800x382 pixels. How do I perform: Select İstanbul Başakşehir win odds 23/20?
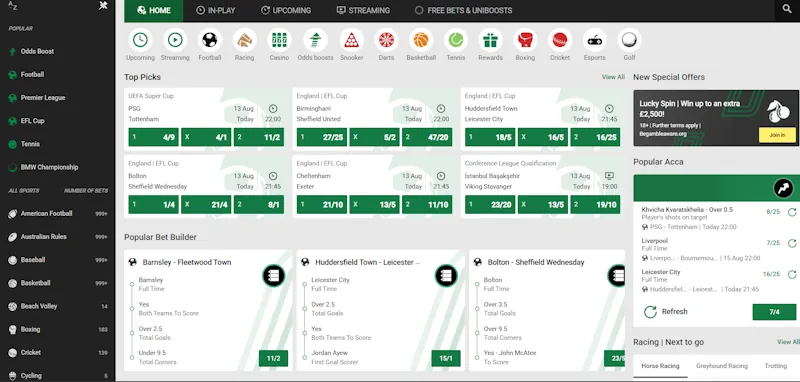[490, 205]
